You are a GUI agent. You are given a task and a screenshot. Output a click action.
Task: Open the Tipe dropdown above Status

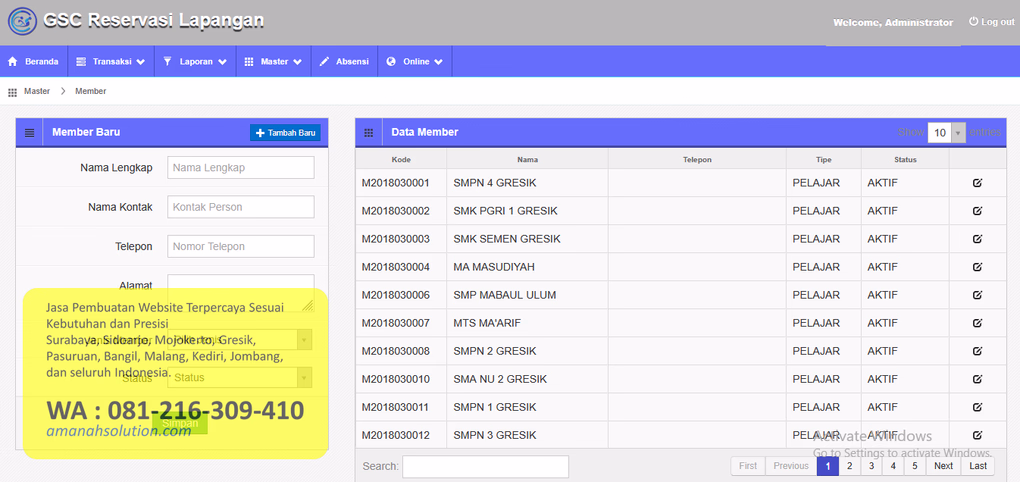click(x=240, y=340)
